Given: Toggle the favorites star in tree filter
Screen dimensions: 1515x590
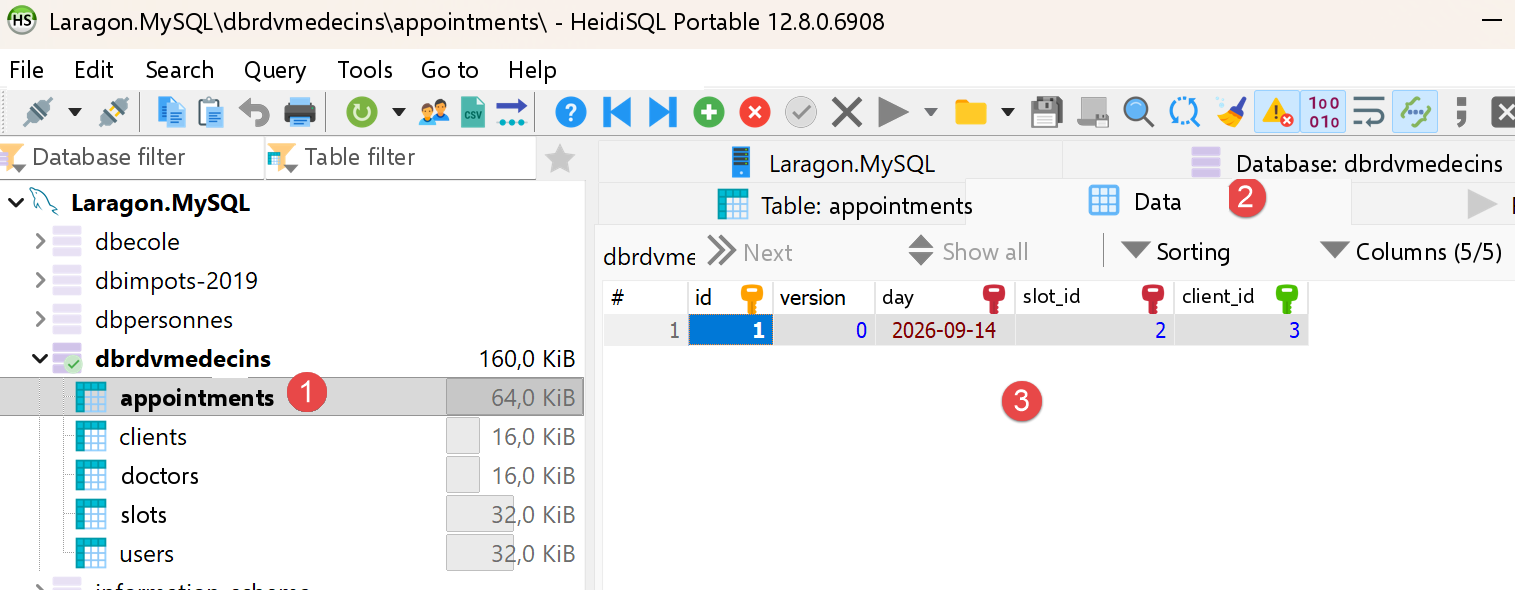Looking at the screenshot, I should pyautogui.click(x=560, y=158).
